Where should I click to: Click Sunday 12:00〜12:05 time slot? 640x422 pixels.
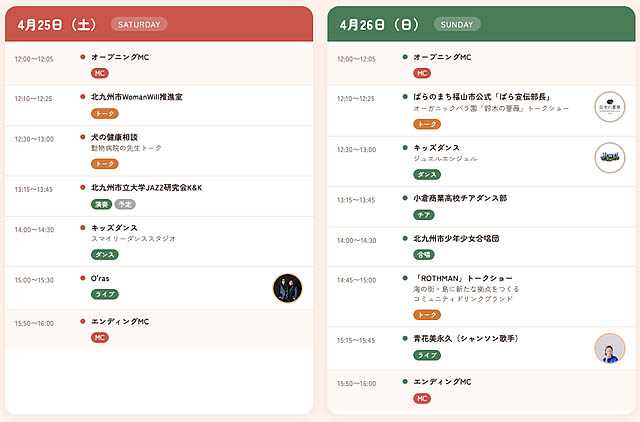point(356,59)
